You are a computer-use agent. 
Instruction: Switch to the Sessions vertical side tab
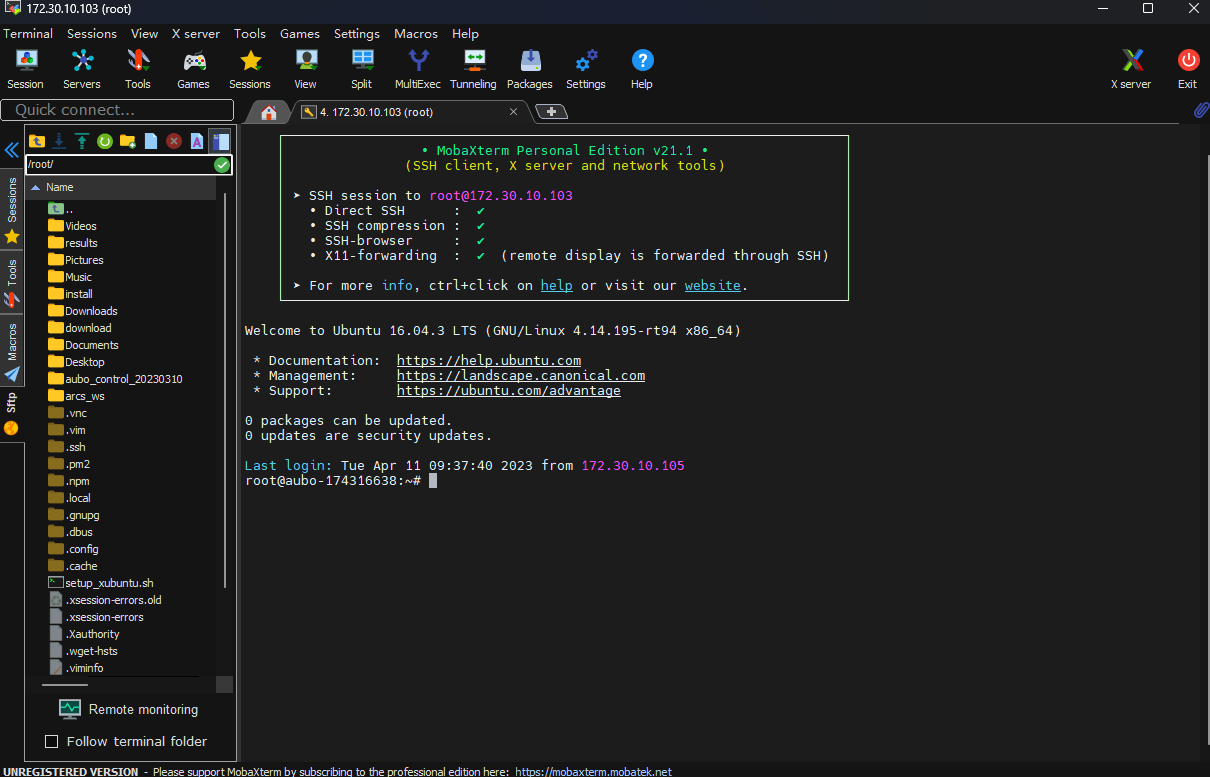[x=12, y=199]
